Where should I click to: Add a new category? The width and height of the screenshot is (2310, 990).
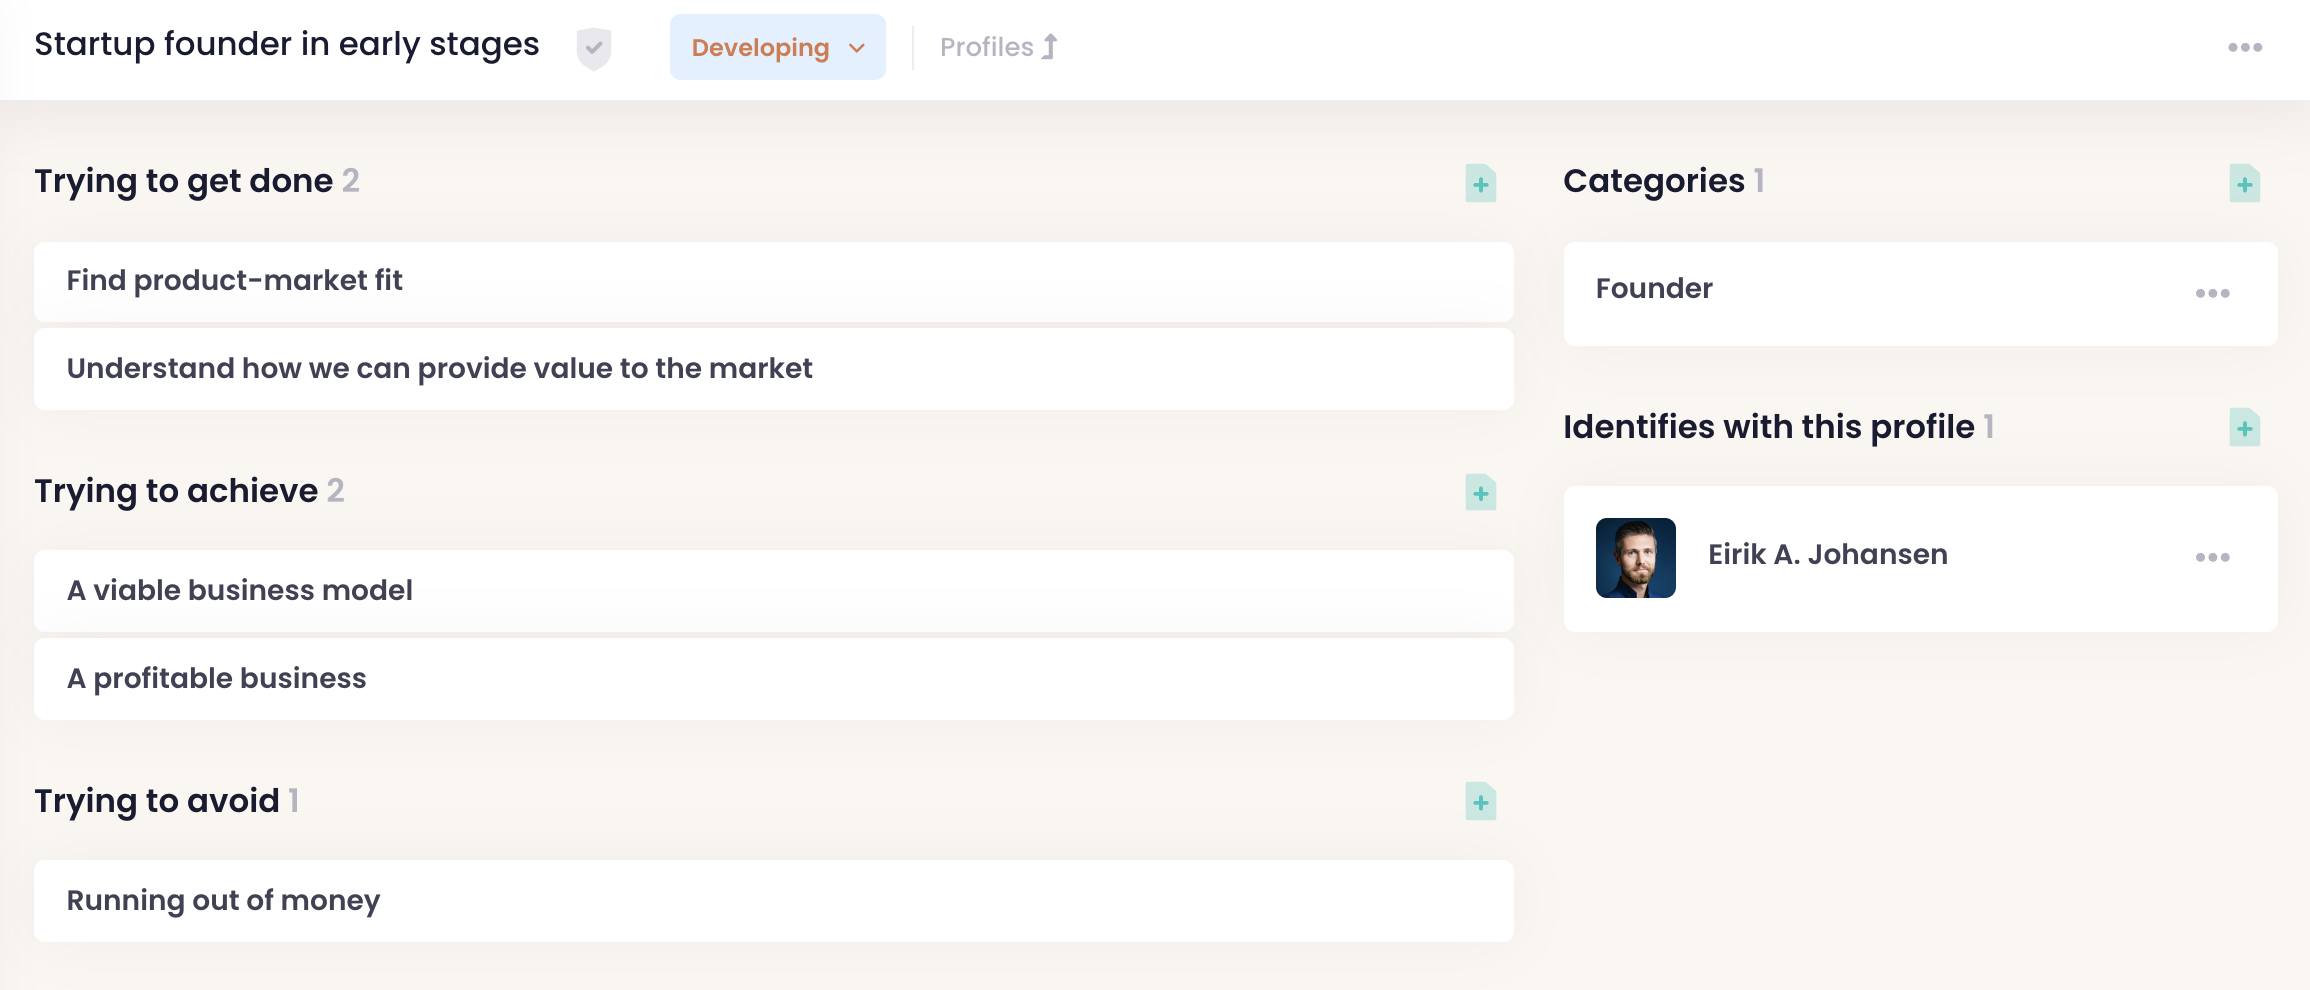tap(2244, 184)
